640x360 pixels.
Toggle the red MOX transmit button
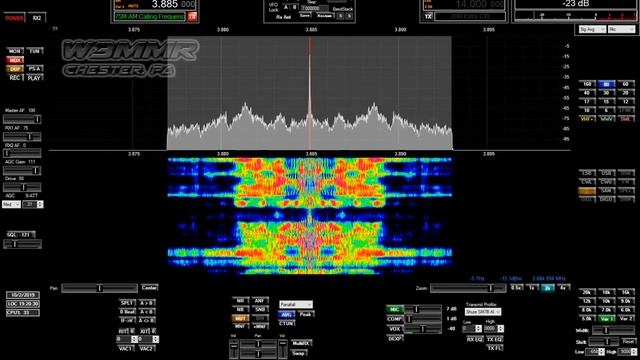15,60
